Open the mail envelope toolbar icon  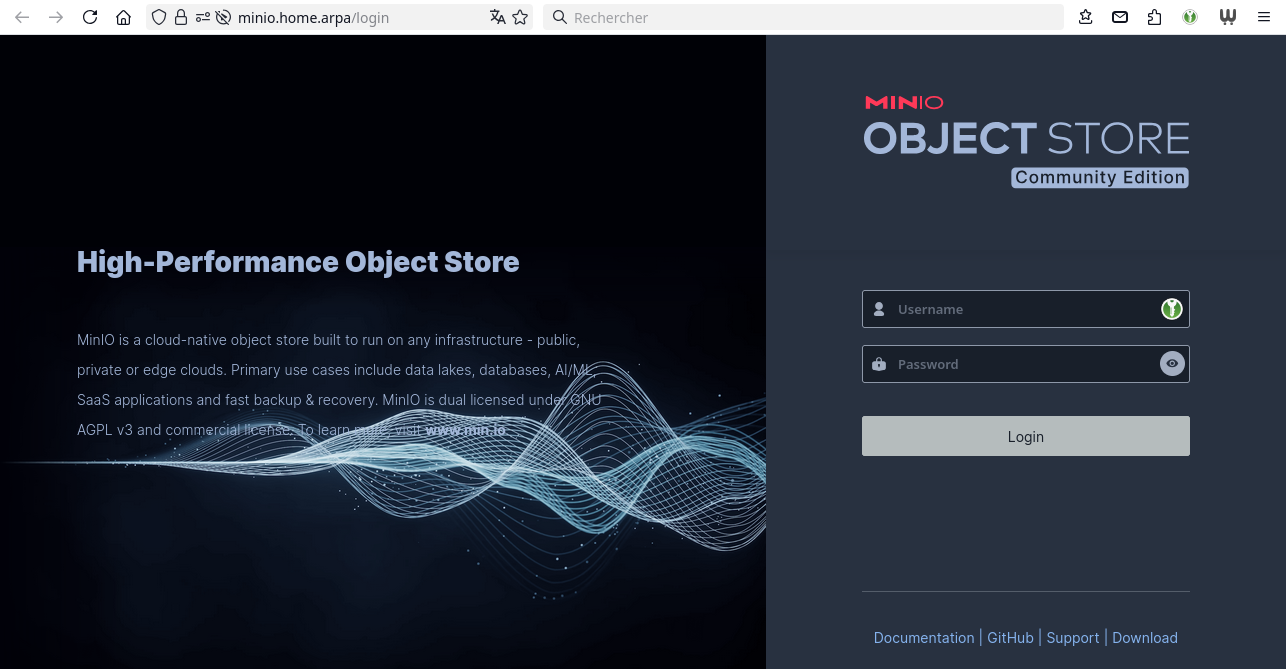[x=1120, y=17]
